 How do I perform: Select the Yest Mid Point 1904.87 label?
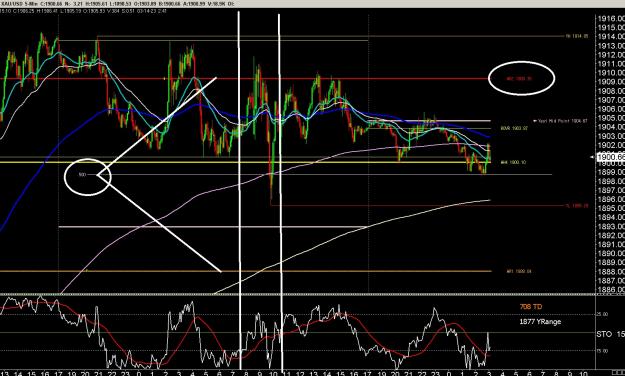(x=561, y=120)
